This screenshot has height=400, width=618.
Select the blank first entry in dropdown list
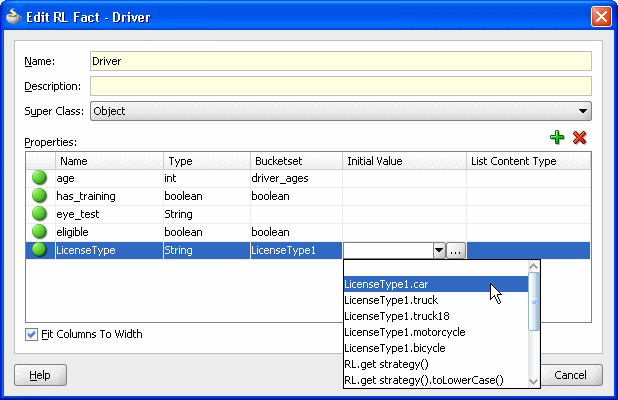click(436, 268)
